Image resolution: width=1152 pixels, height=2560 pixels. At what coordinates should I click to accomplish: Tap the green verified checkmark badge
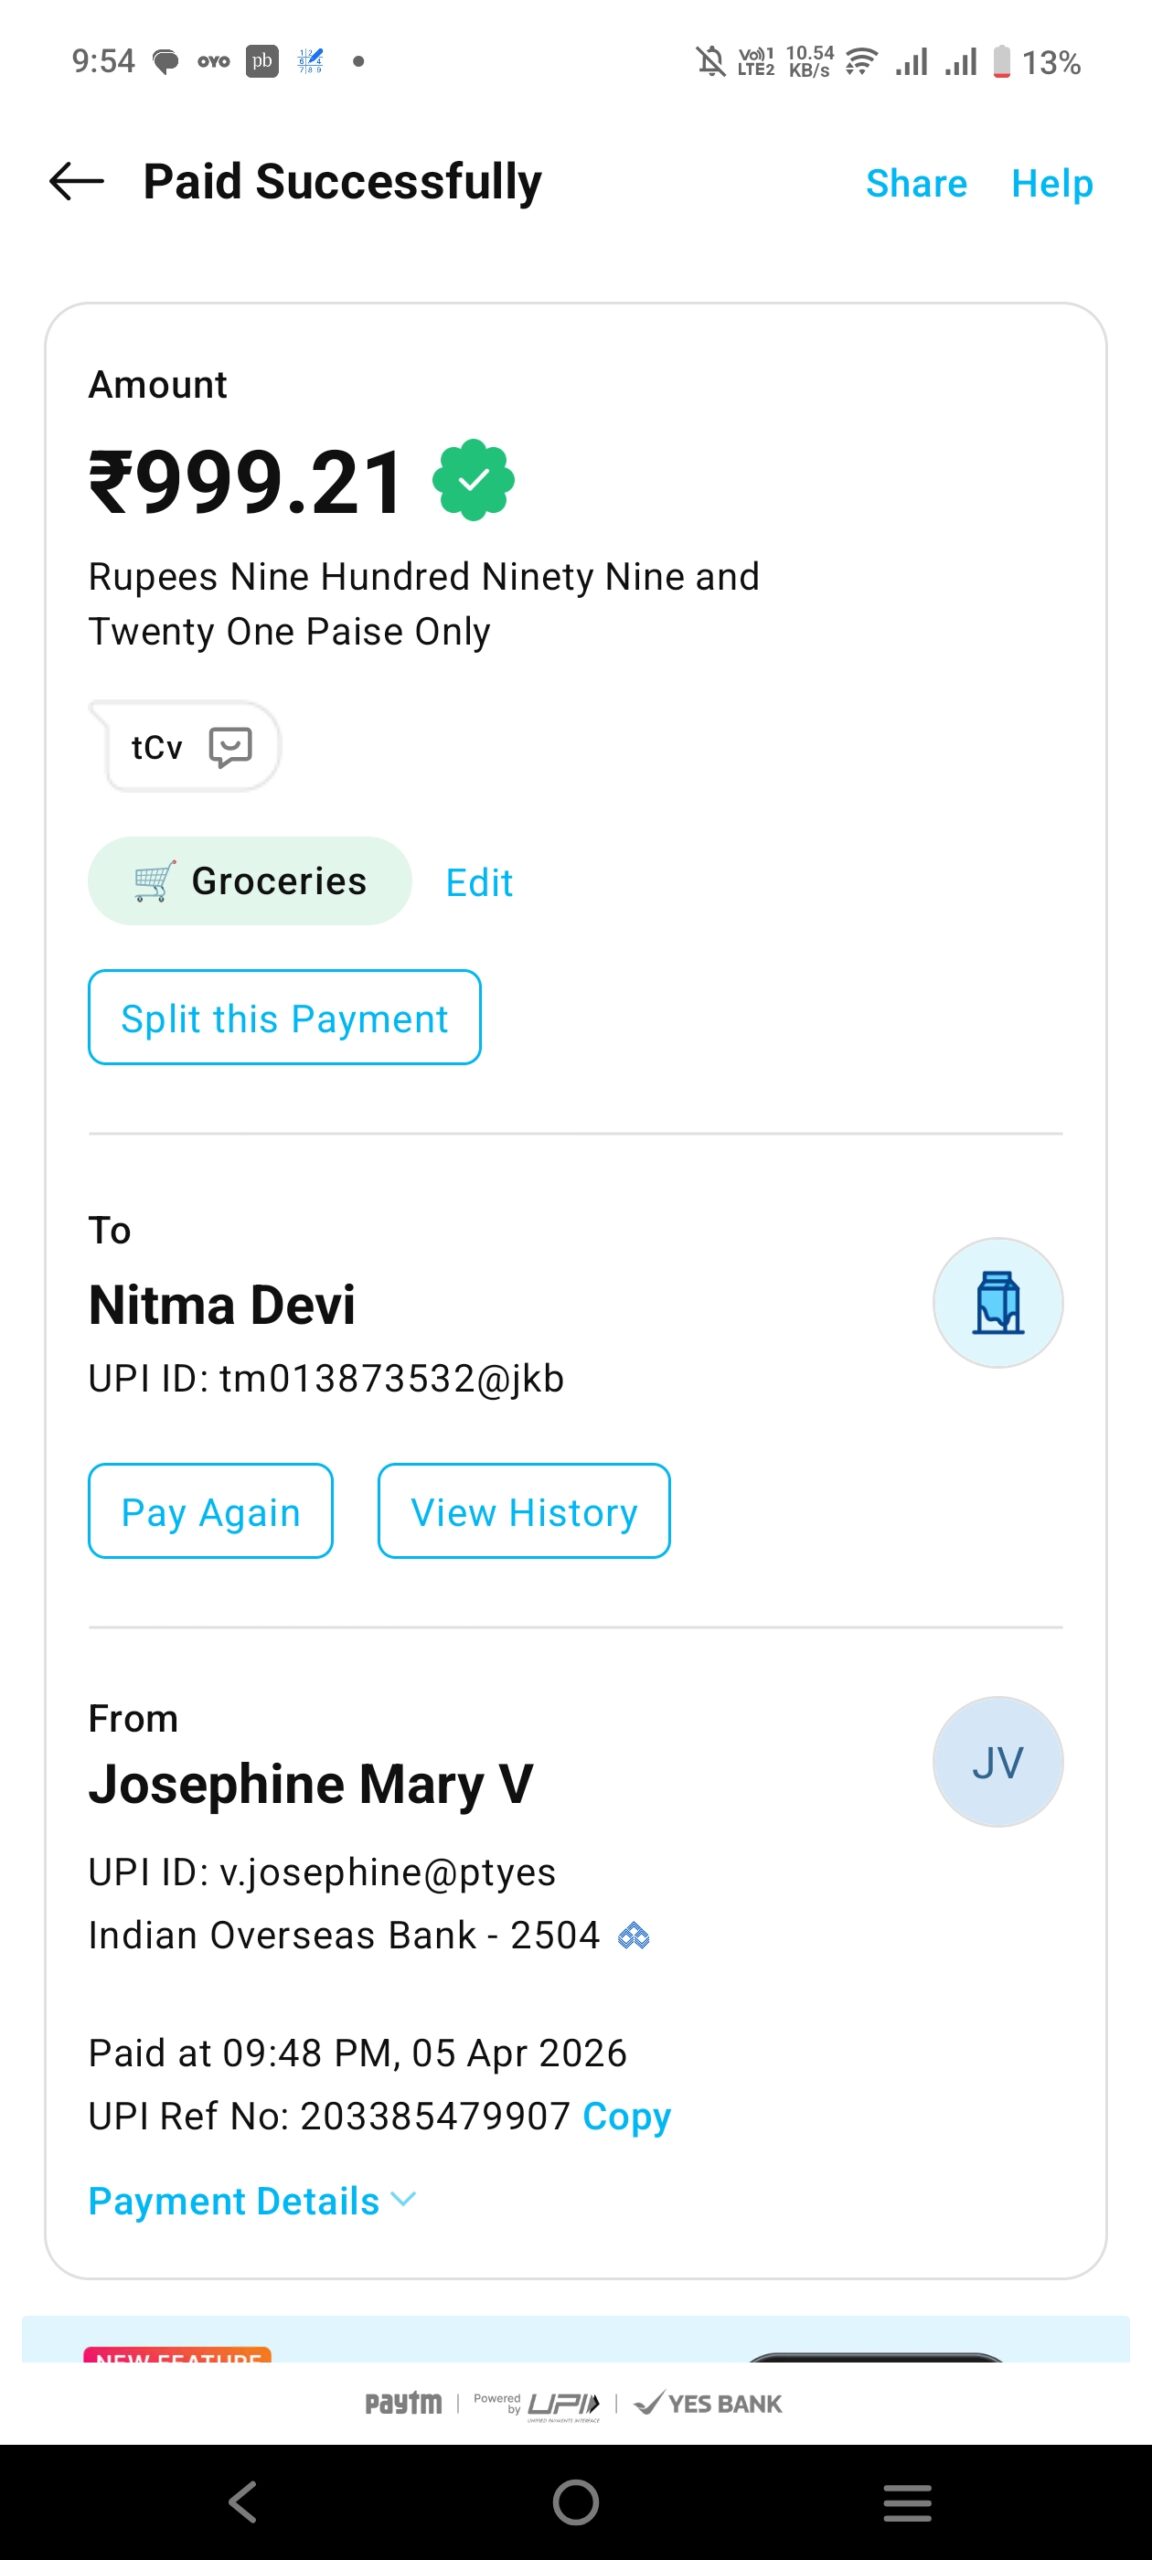473,481
